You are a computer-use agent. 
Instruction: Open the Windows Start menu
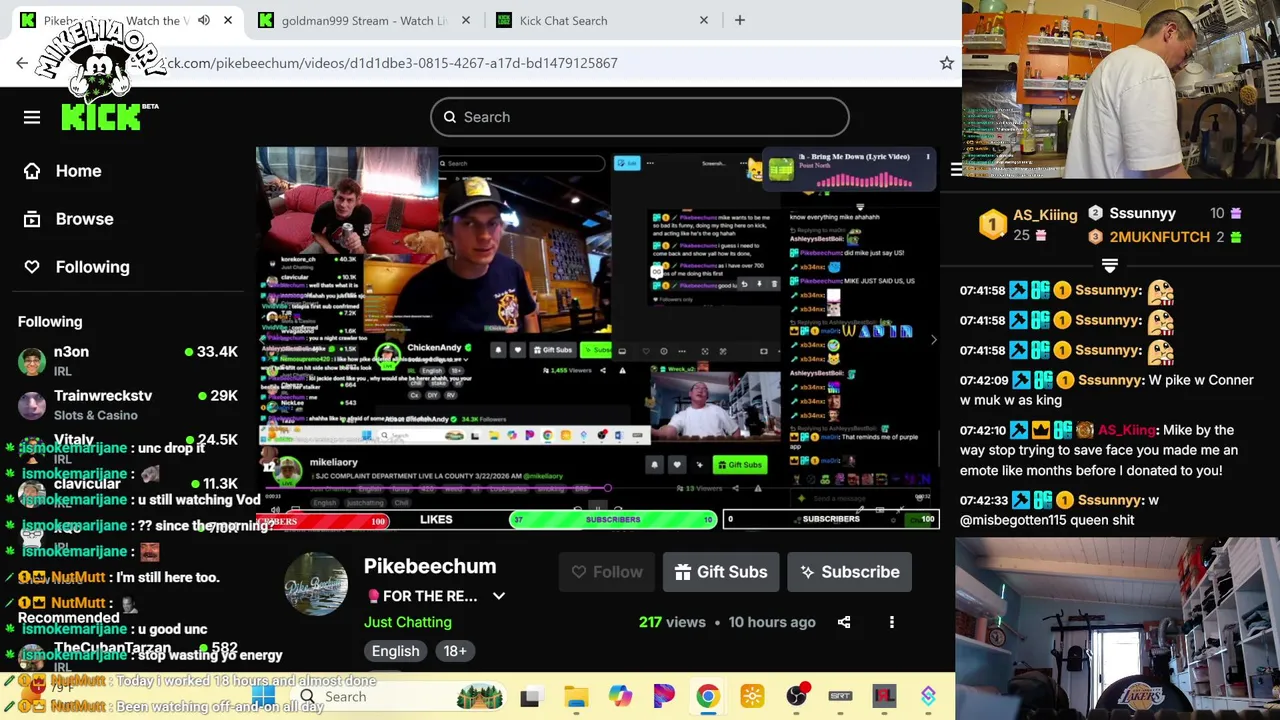tap(263, 697)
